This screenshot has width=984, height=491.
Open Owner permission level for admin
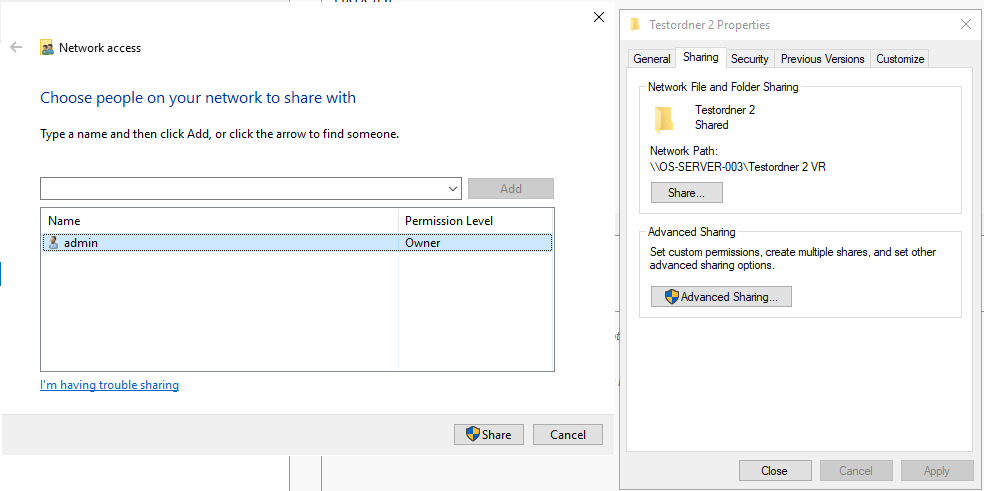tap(422, 242)
